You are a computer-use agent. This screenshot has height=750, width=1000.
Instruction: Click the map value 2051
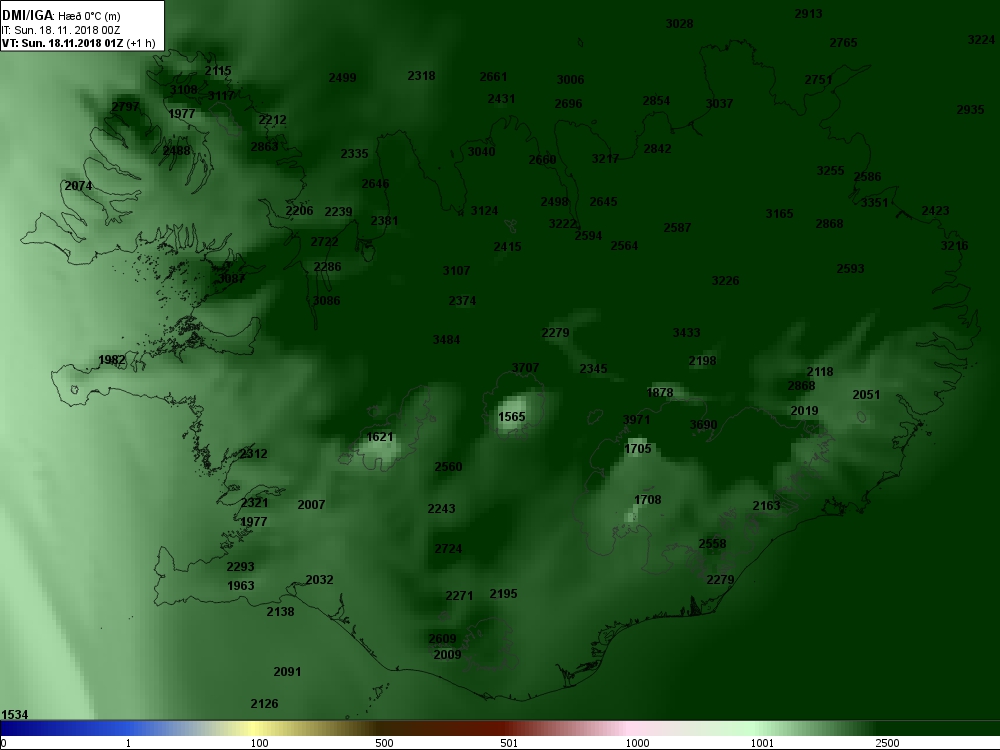point(866,395)
